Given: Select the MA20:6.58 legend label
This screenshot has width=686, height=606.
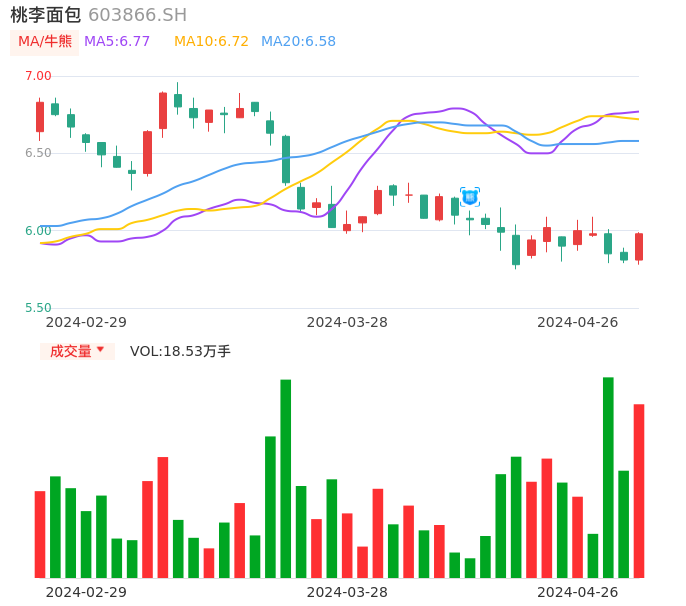Looking at the screenshot, I should (298, 42).
